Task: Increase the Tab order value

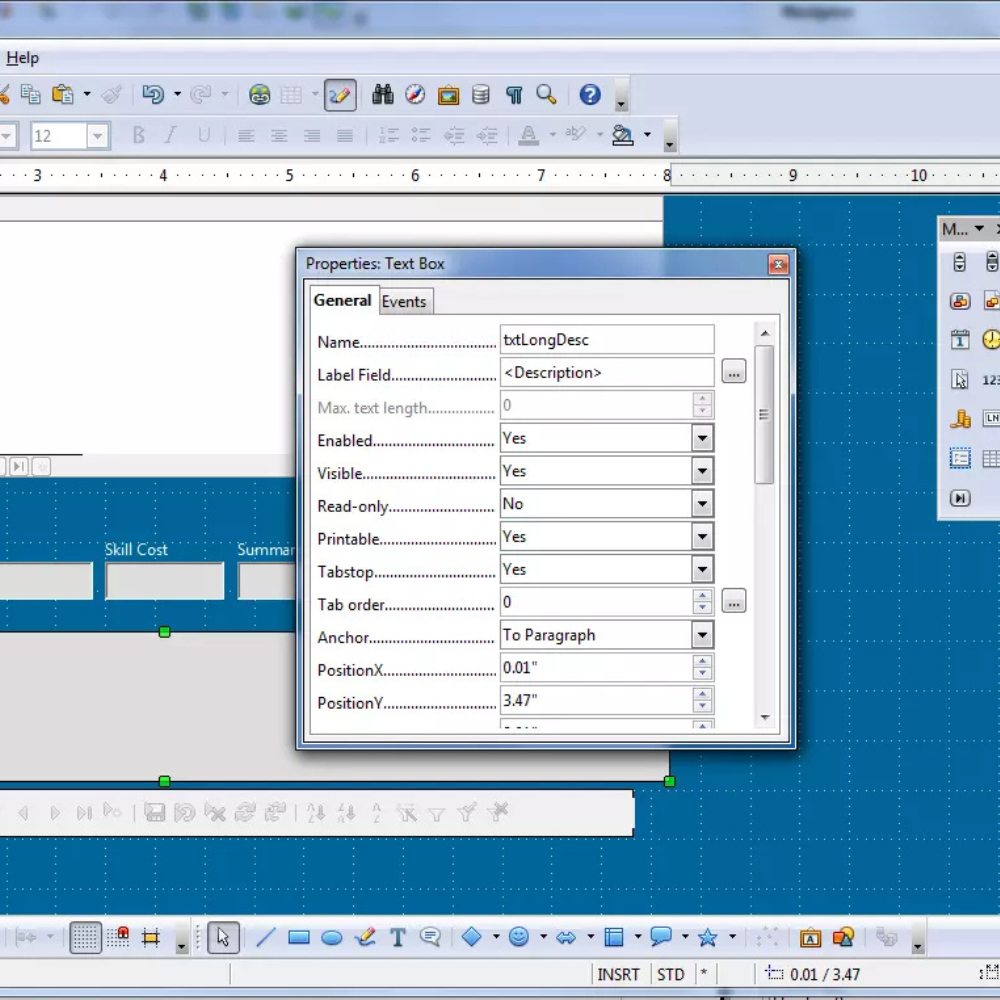Action: click(702, 595)
